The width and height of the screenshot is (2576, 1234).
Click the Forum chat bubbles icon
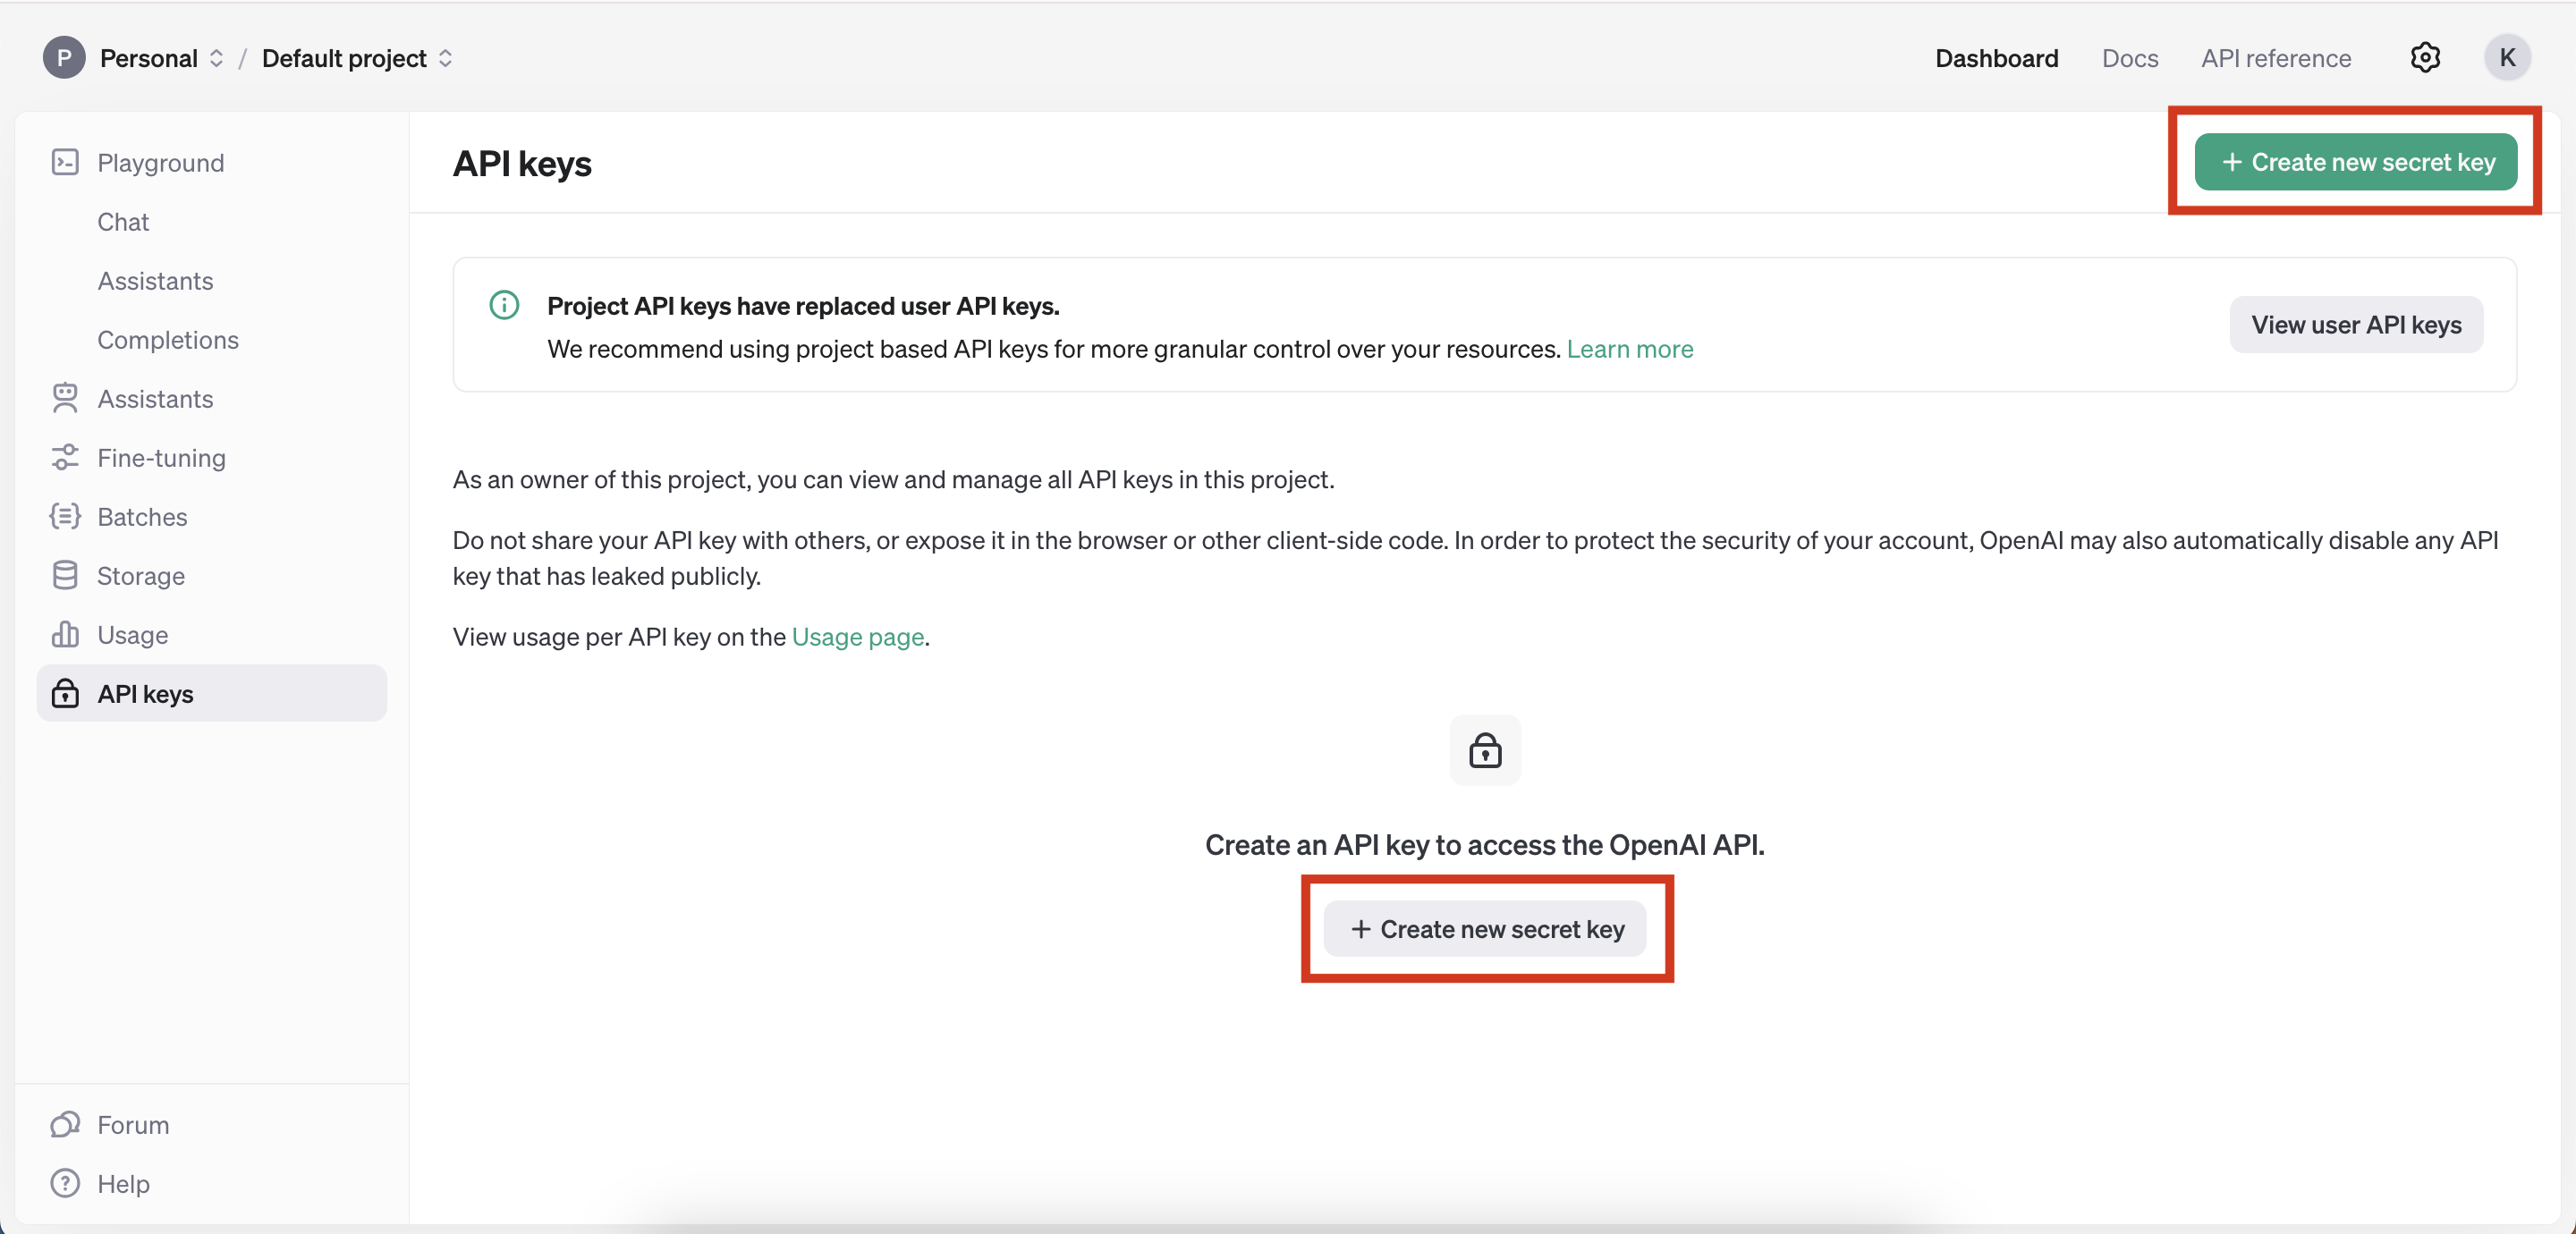(x=65, y=1124)
